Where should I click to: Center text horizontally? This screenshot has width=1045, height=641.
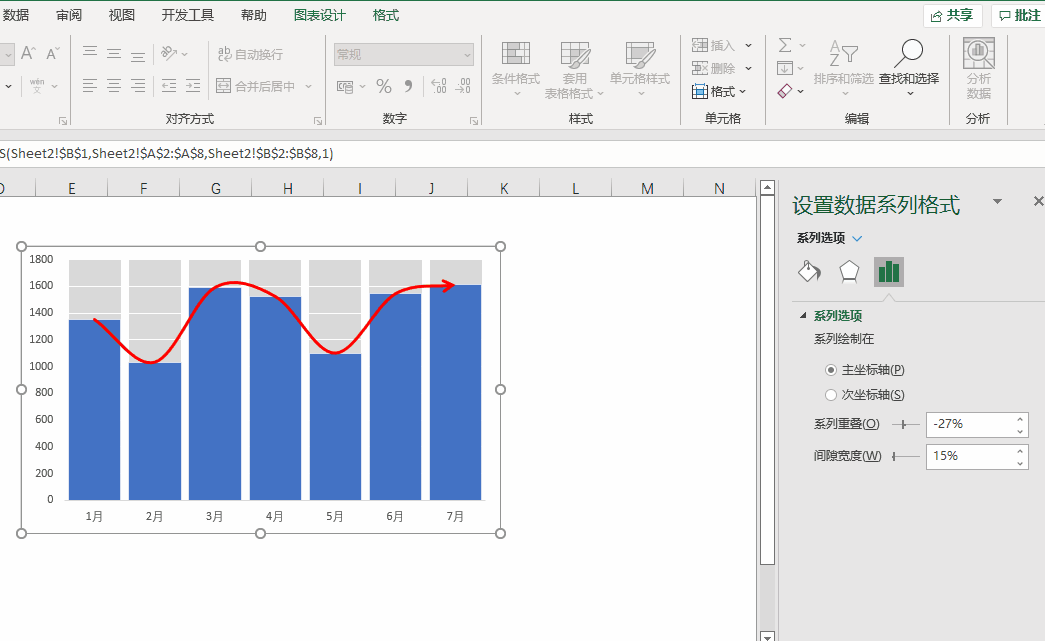114,85
